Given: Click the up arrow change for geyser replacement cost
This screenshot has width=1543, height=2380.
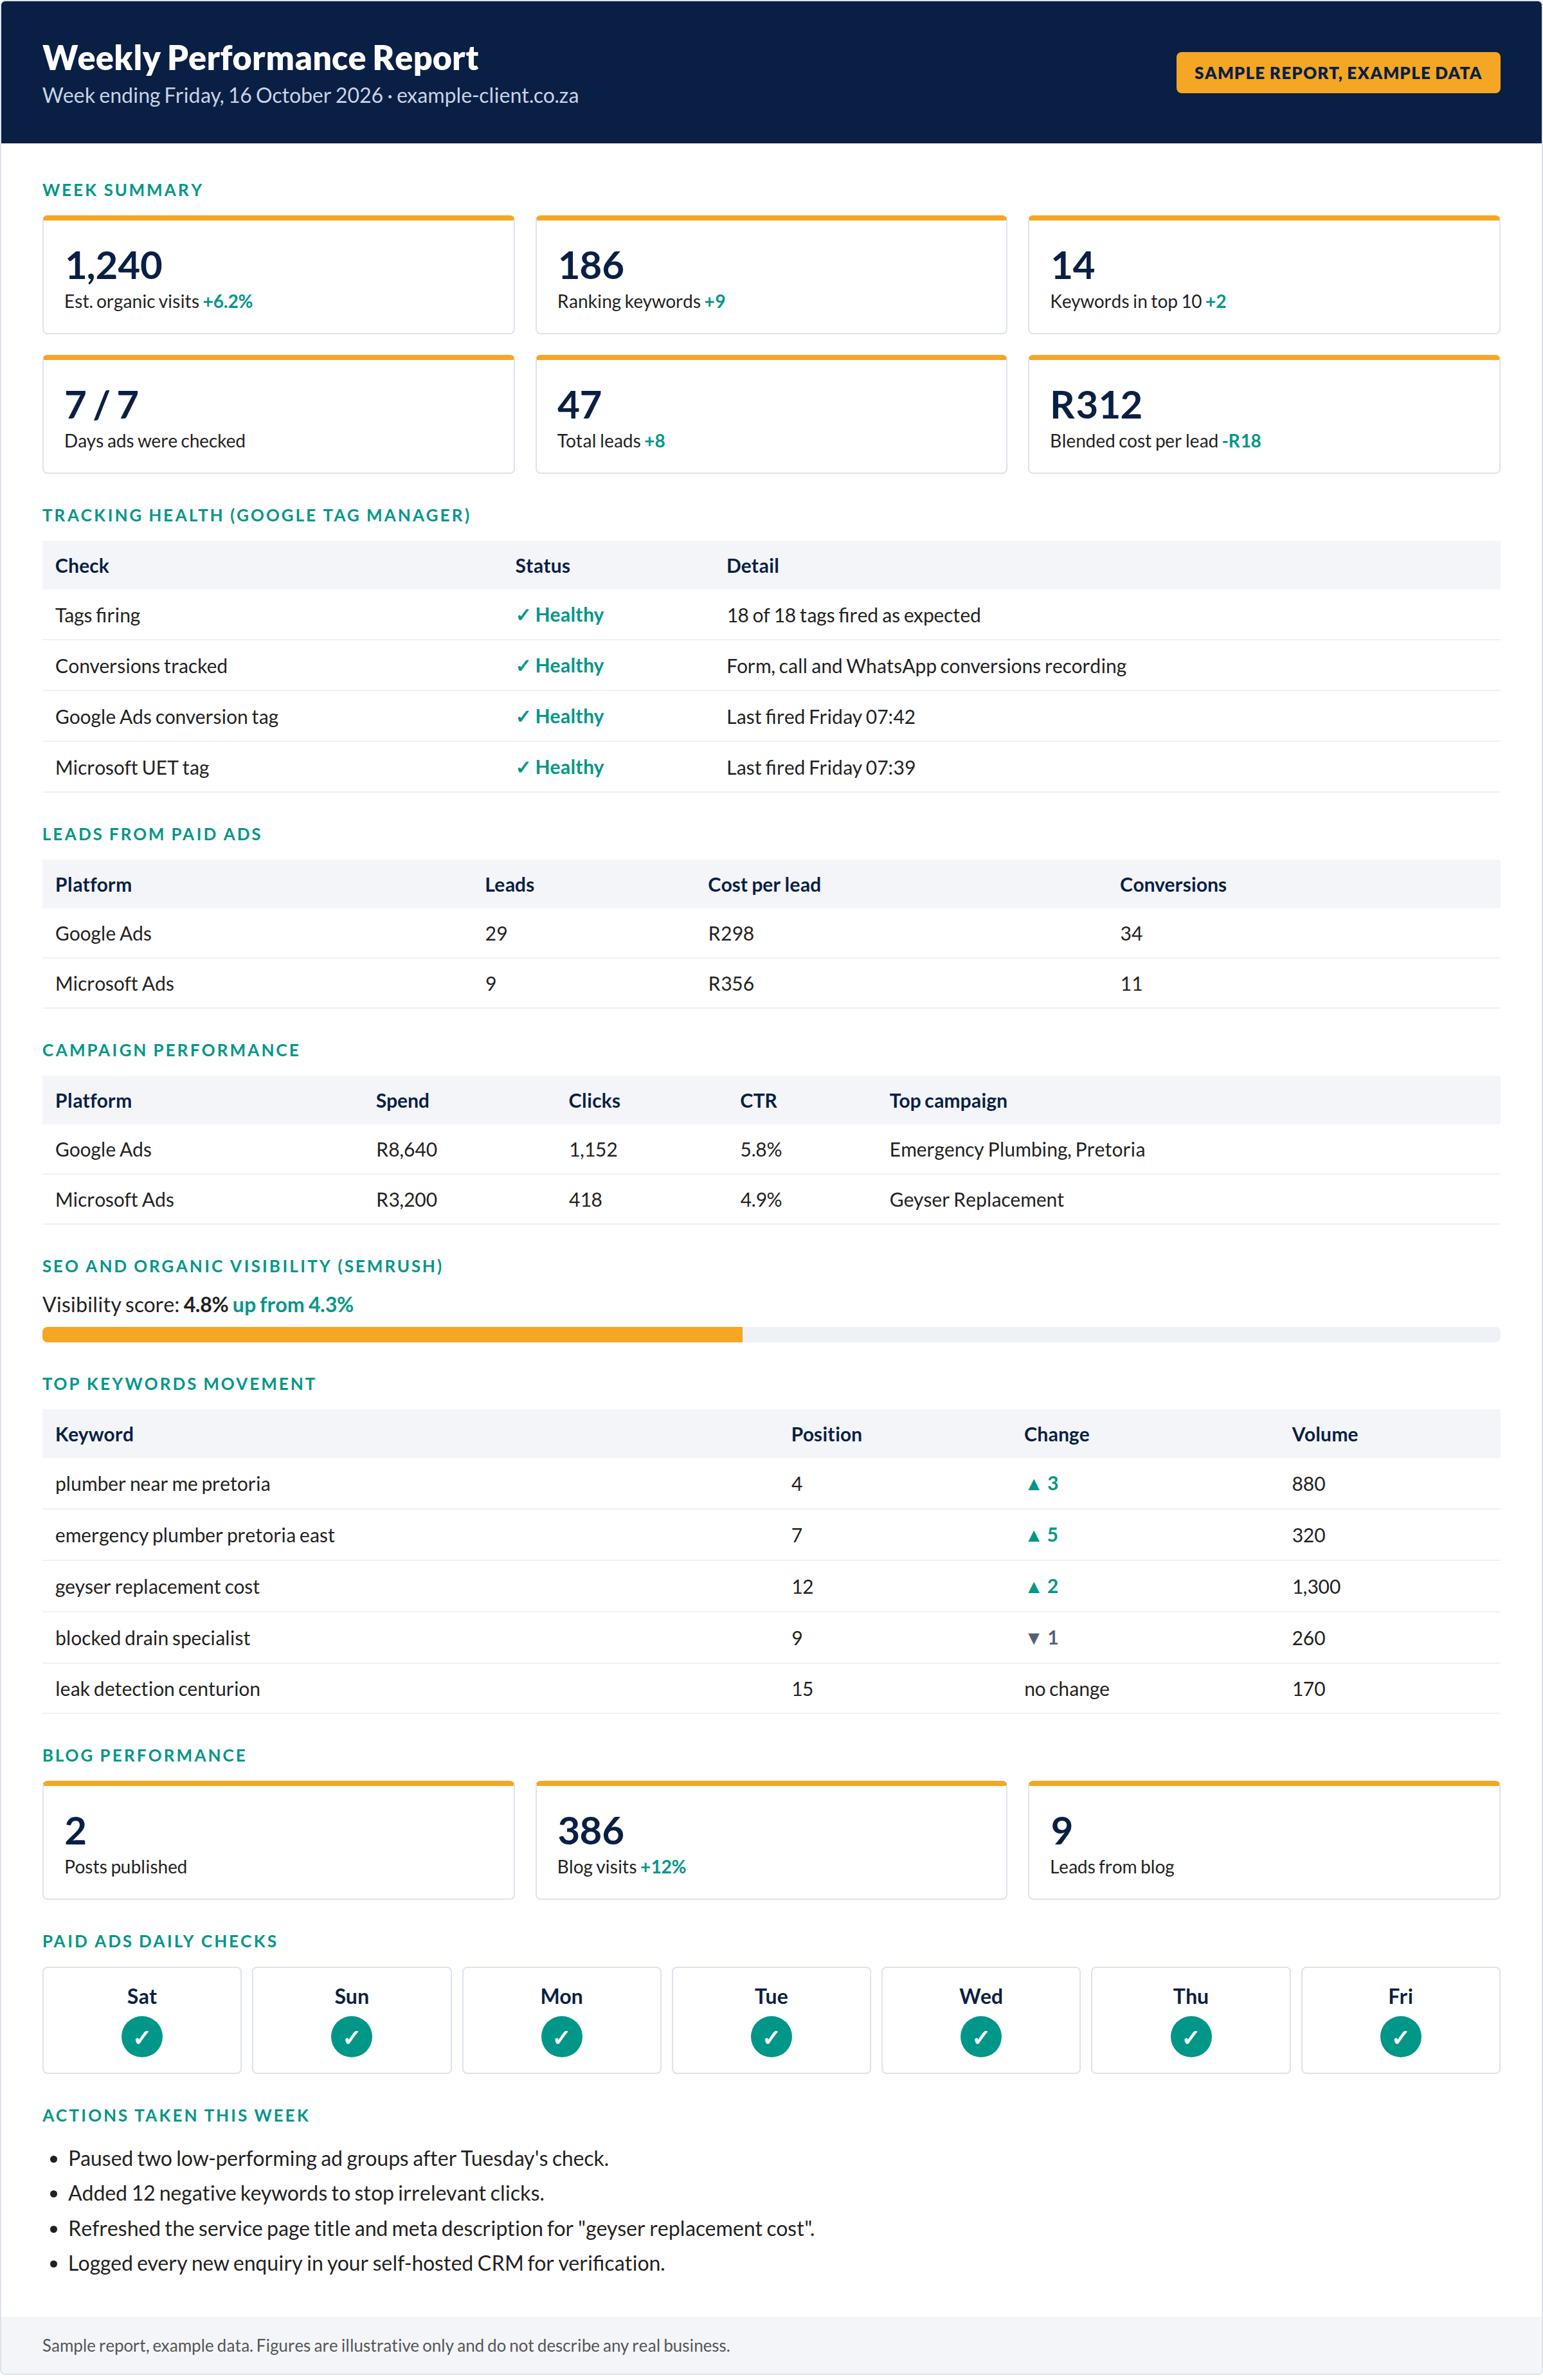Looking at the screenshot, I should pyautogui.click(x=1042, y=1586).
